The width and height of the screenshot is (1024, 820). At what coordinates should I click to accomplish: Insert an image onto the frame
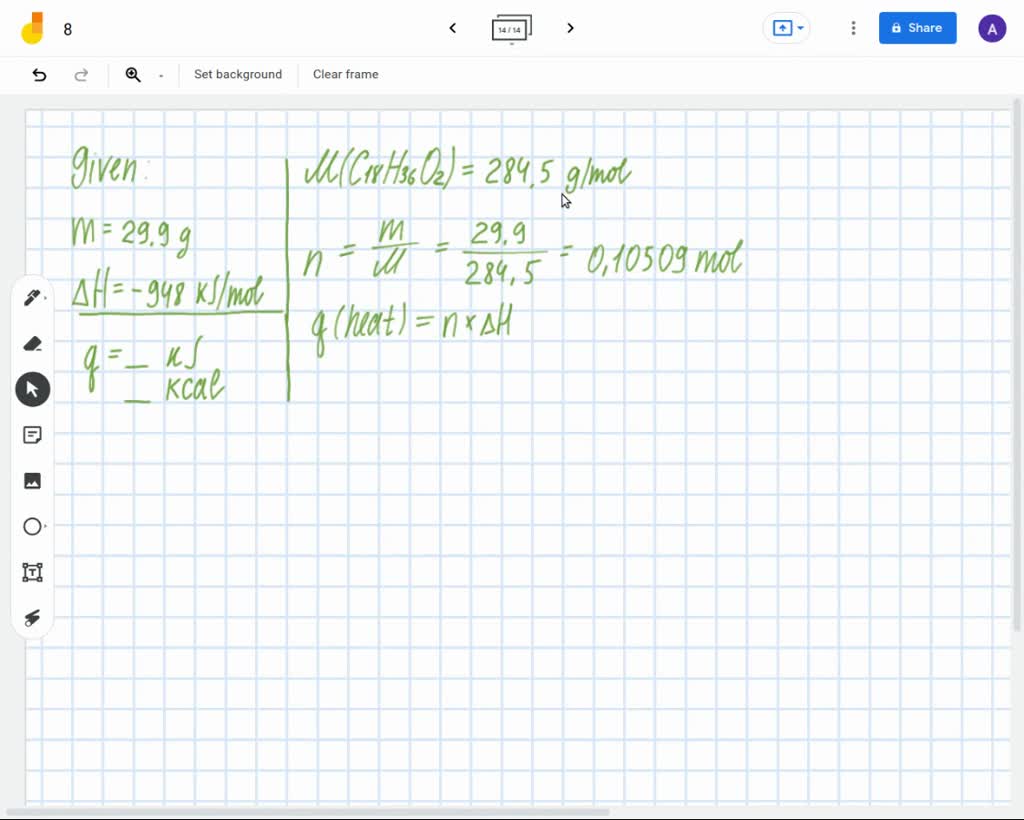point(32,481)
